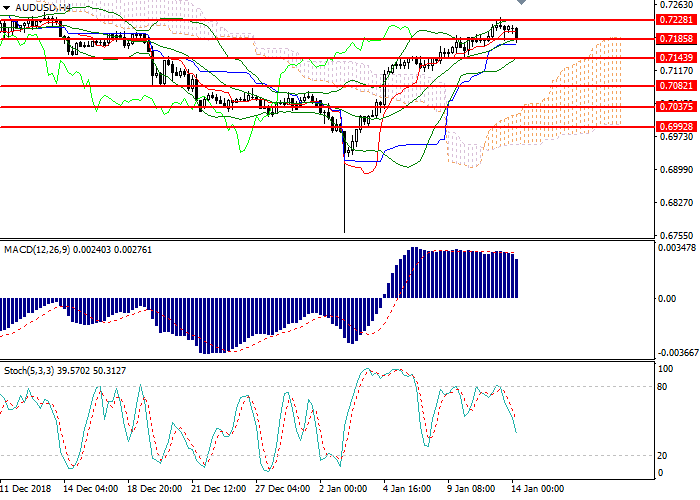Click the AUDUSD,H4 chart title
700x500 pixels.
(44, 7)
